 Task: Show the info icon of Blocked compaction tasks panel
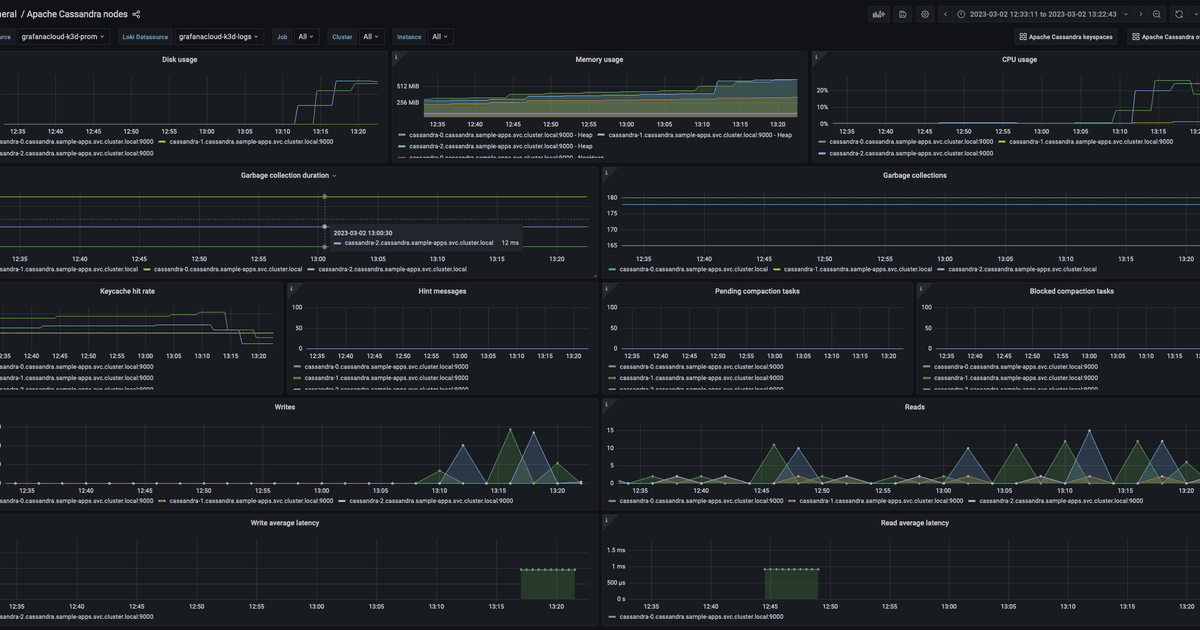tap(921, 290)
